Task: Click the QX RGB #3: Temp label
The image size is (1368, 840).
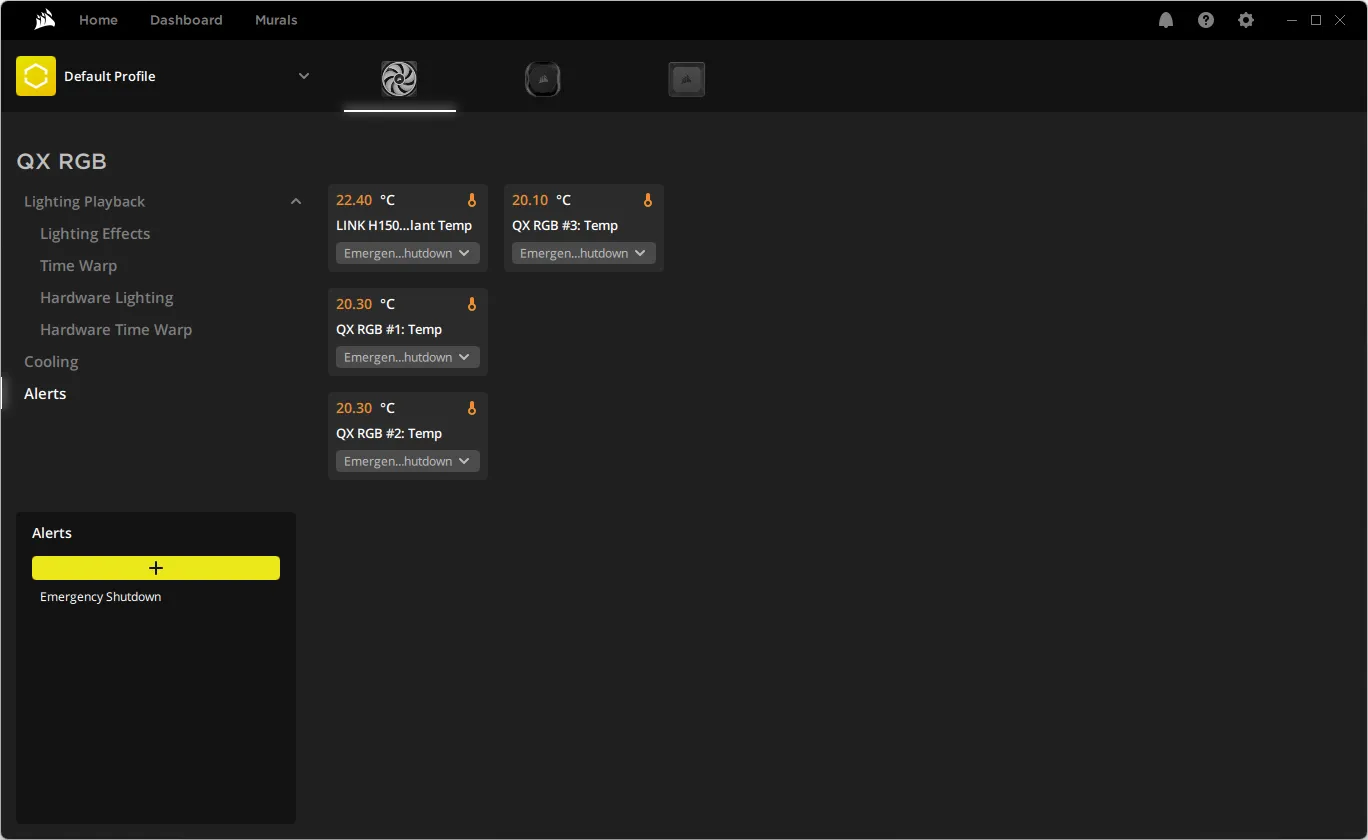Action: (x=565, y=225)
